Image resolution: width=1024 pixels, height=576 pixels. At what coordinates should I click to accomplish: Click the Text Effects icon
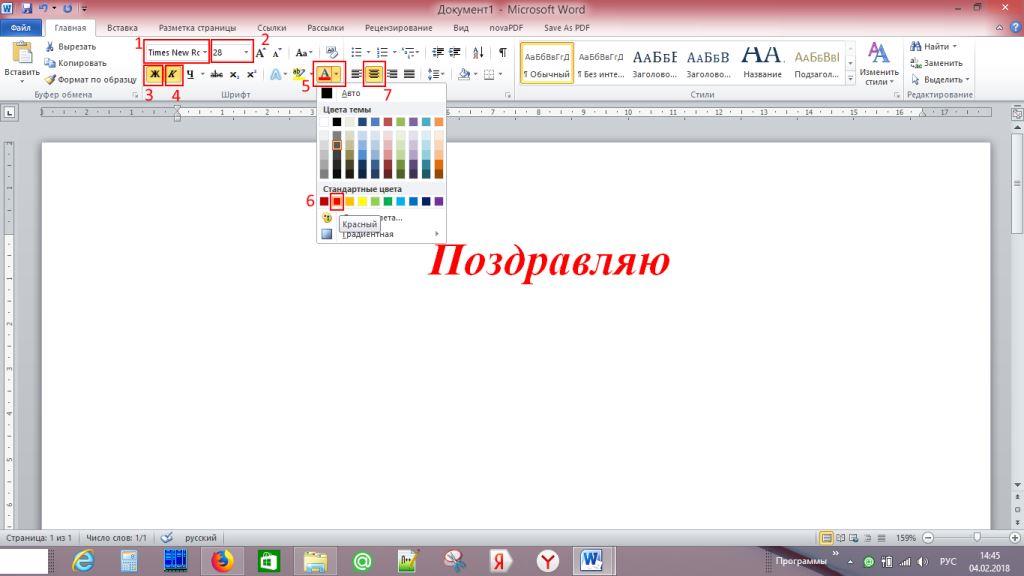coord(276,74)
